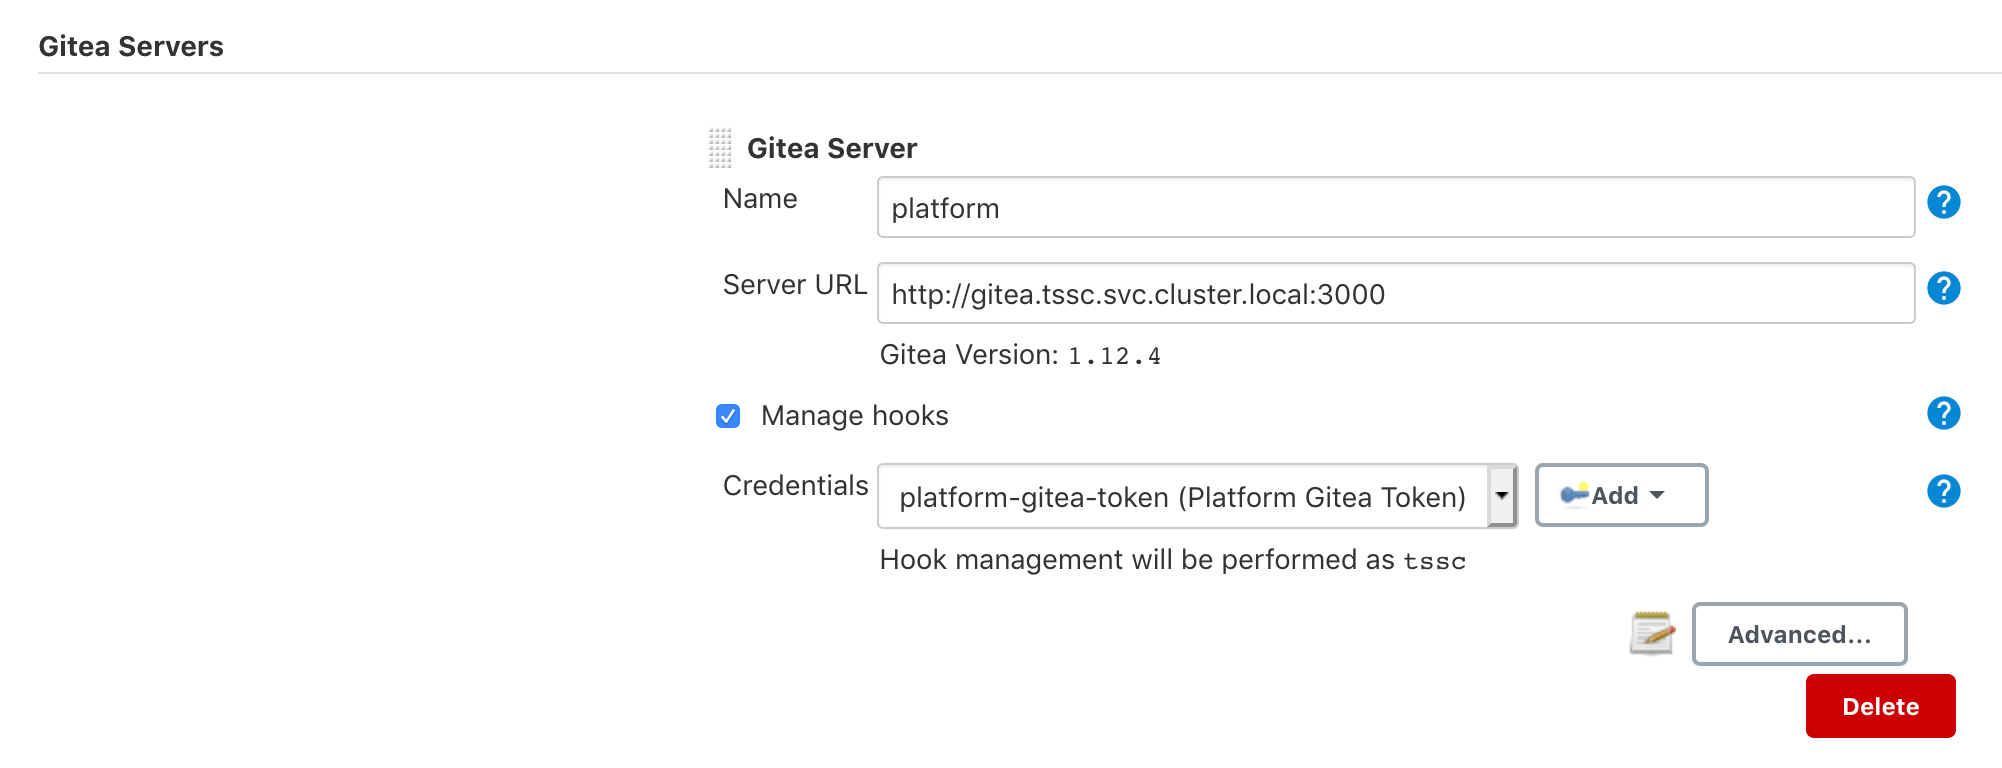Image resolution: width=2002 pixels, height=768 pixels.
Task: Open help for the Server URL field
Action: (1943, 288)
